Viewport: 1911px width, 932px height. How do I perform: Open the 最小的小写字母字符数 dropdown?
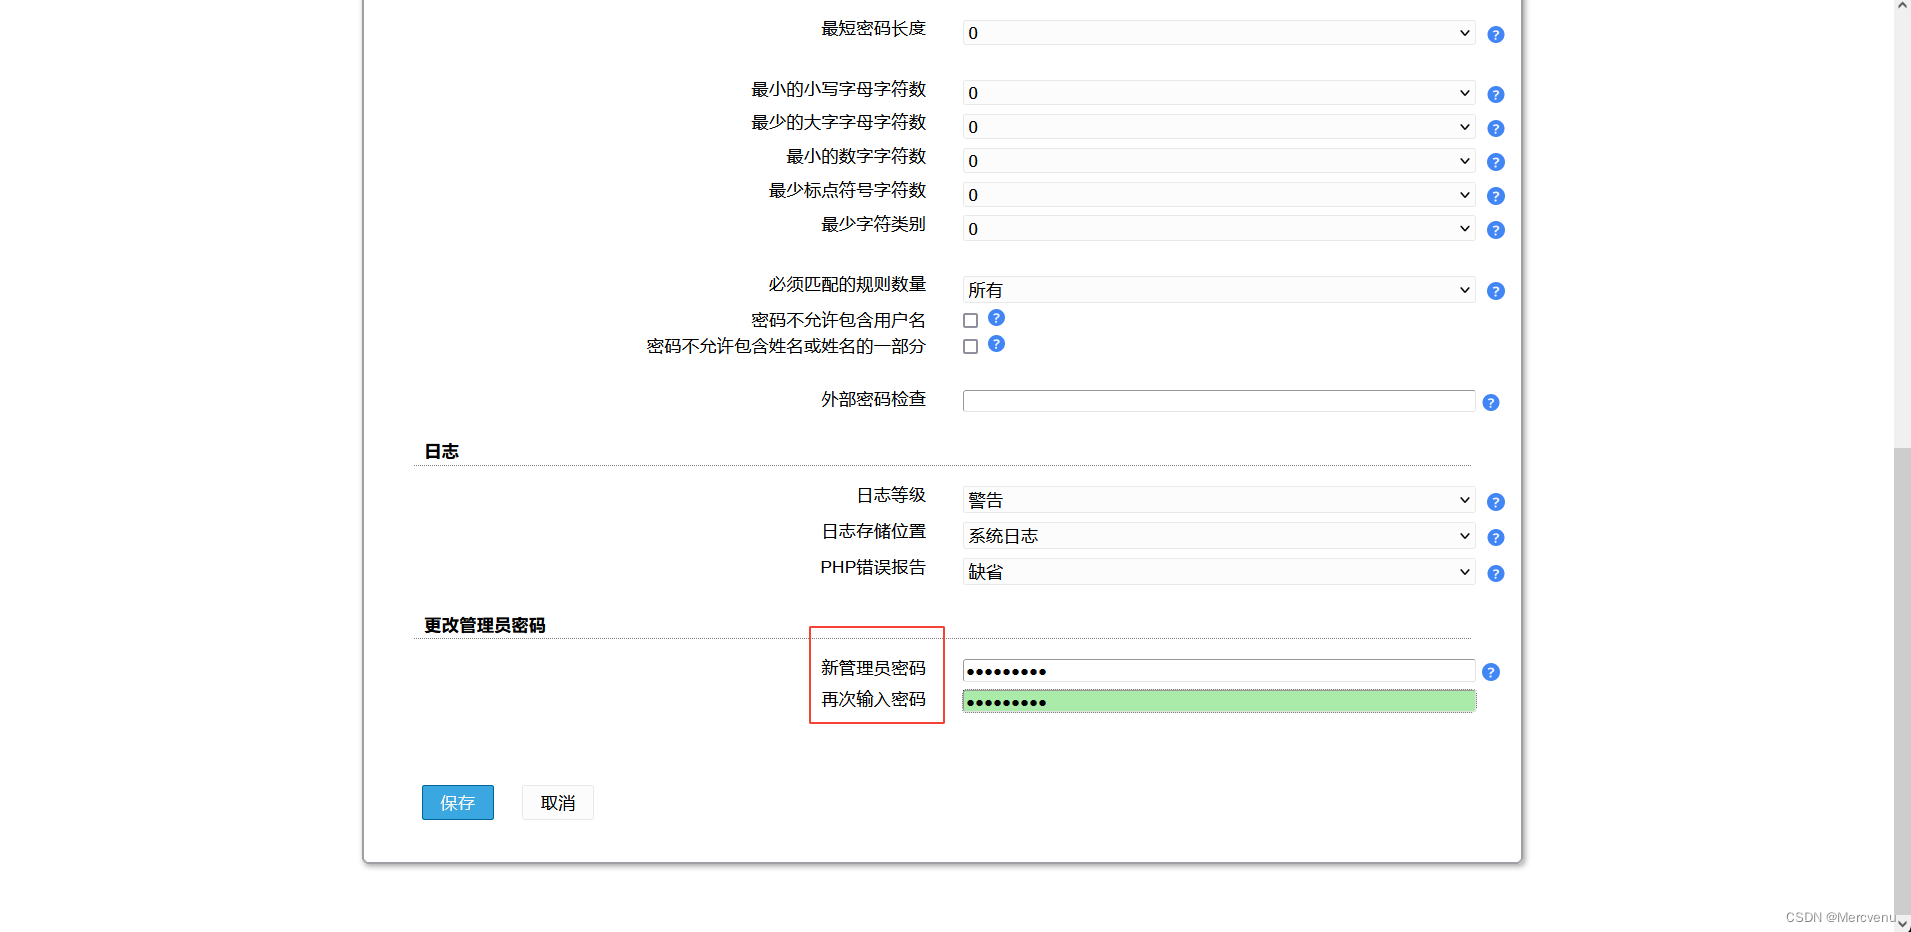1219,93
